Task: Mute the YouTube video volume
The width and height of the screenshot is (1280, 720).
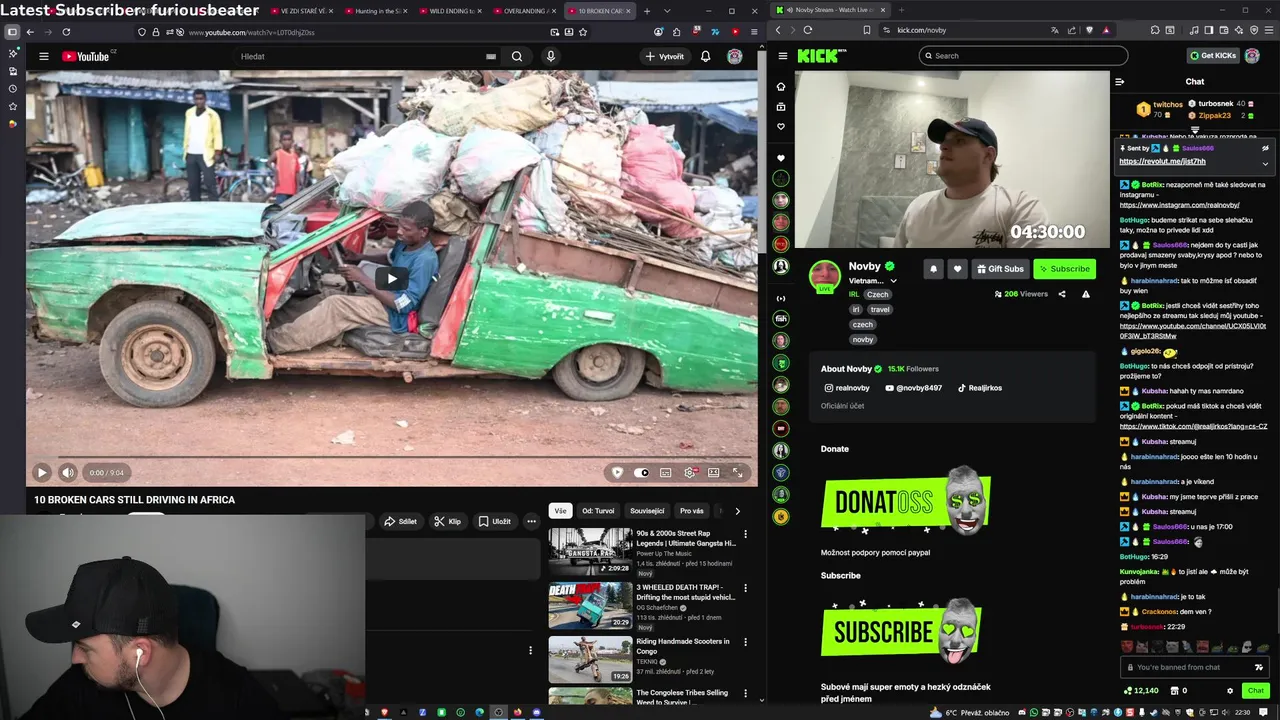Action: (x=68, y=472)
